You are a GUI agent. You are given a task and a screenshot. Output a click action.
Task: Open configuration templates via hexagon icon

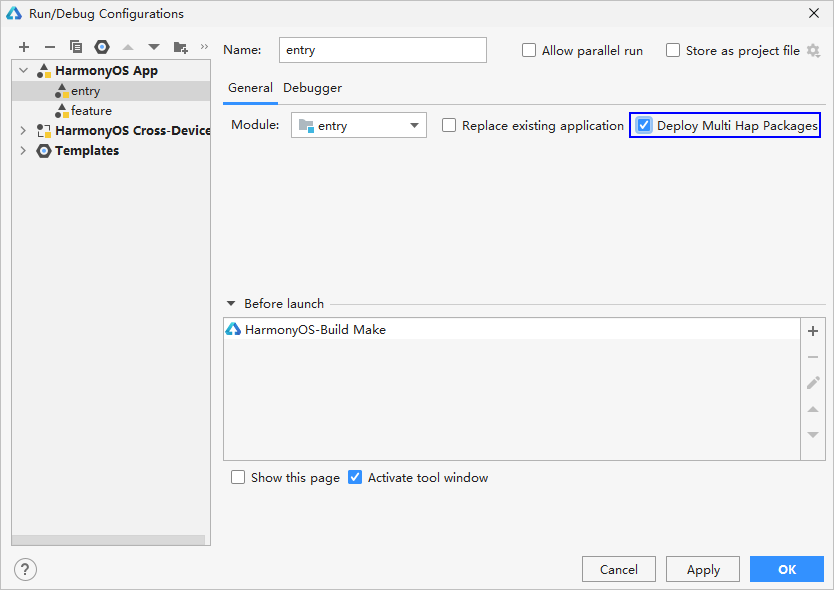(x=101, y=46)
